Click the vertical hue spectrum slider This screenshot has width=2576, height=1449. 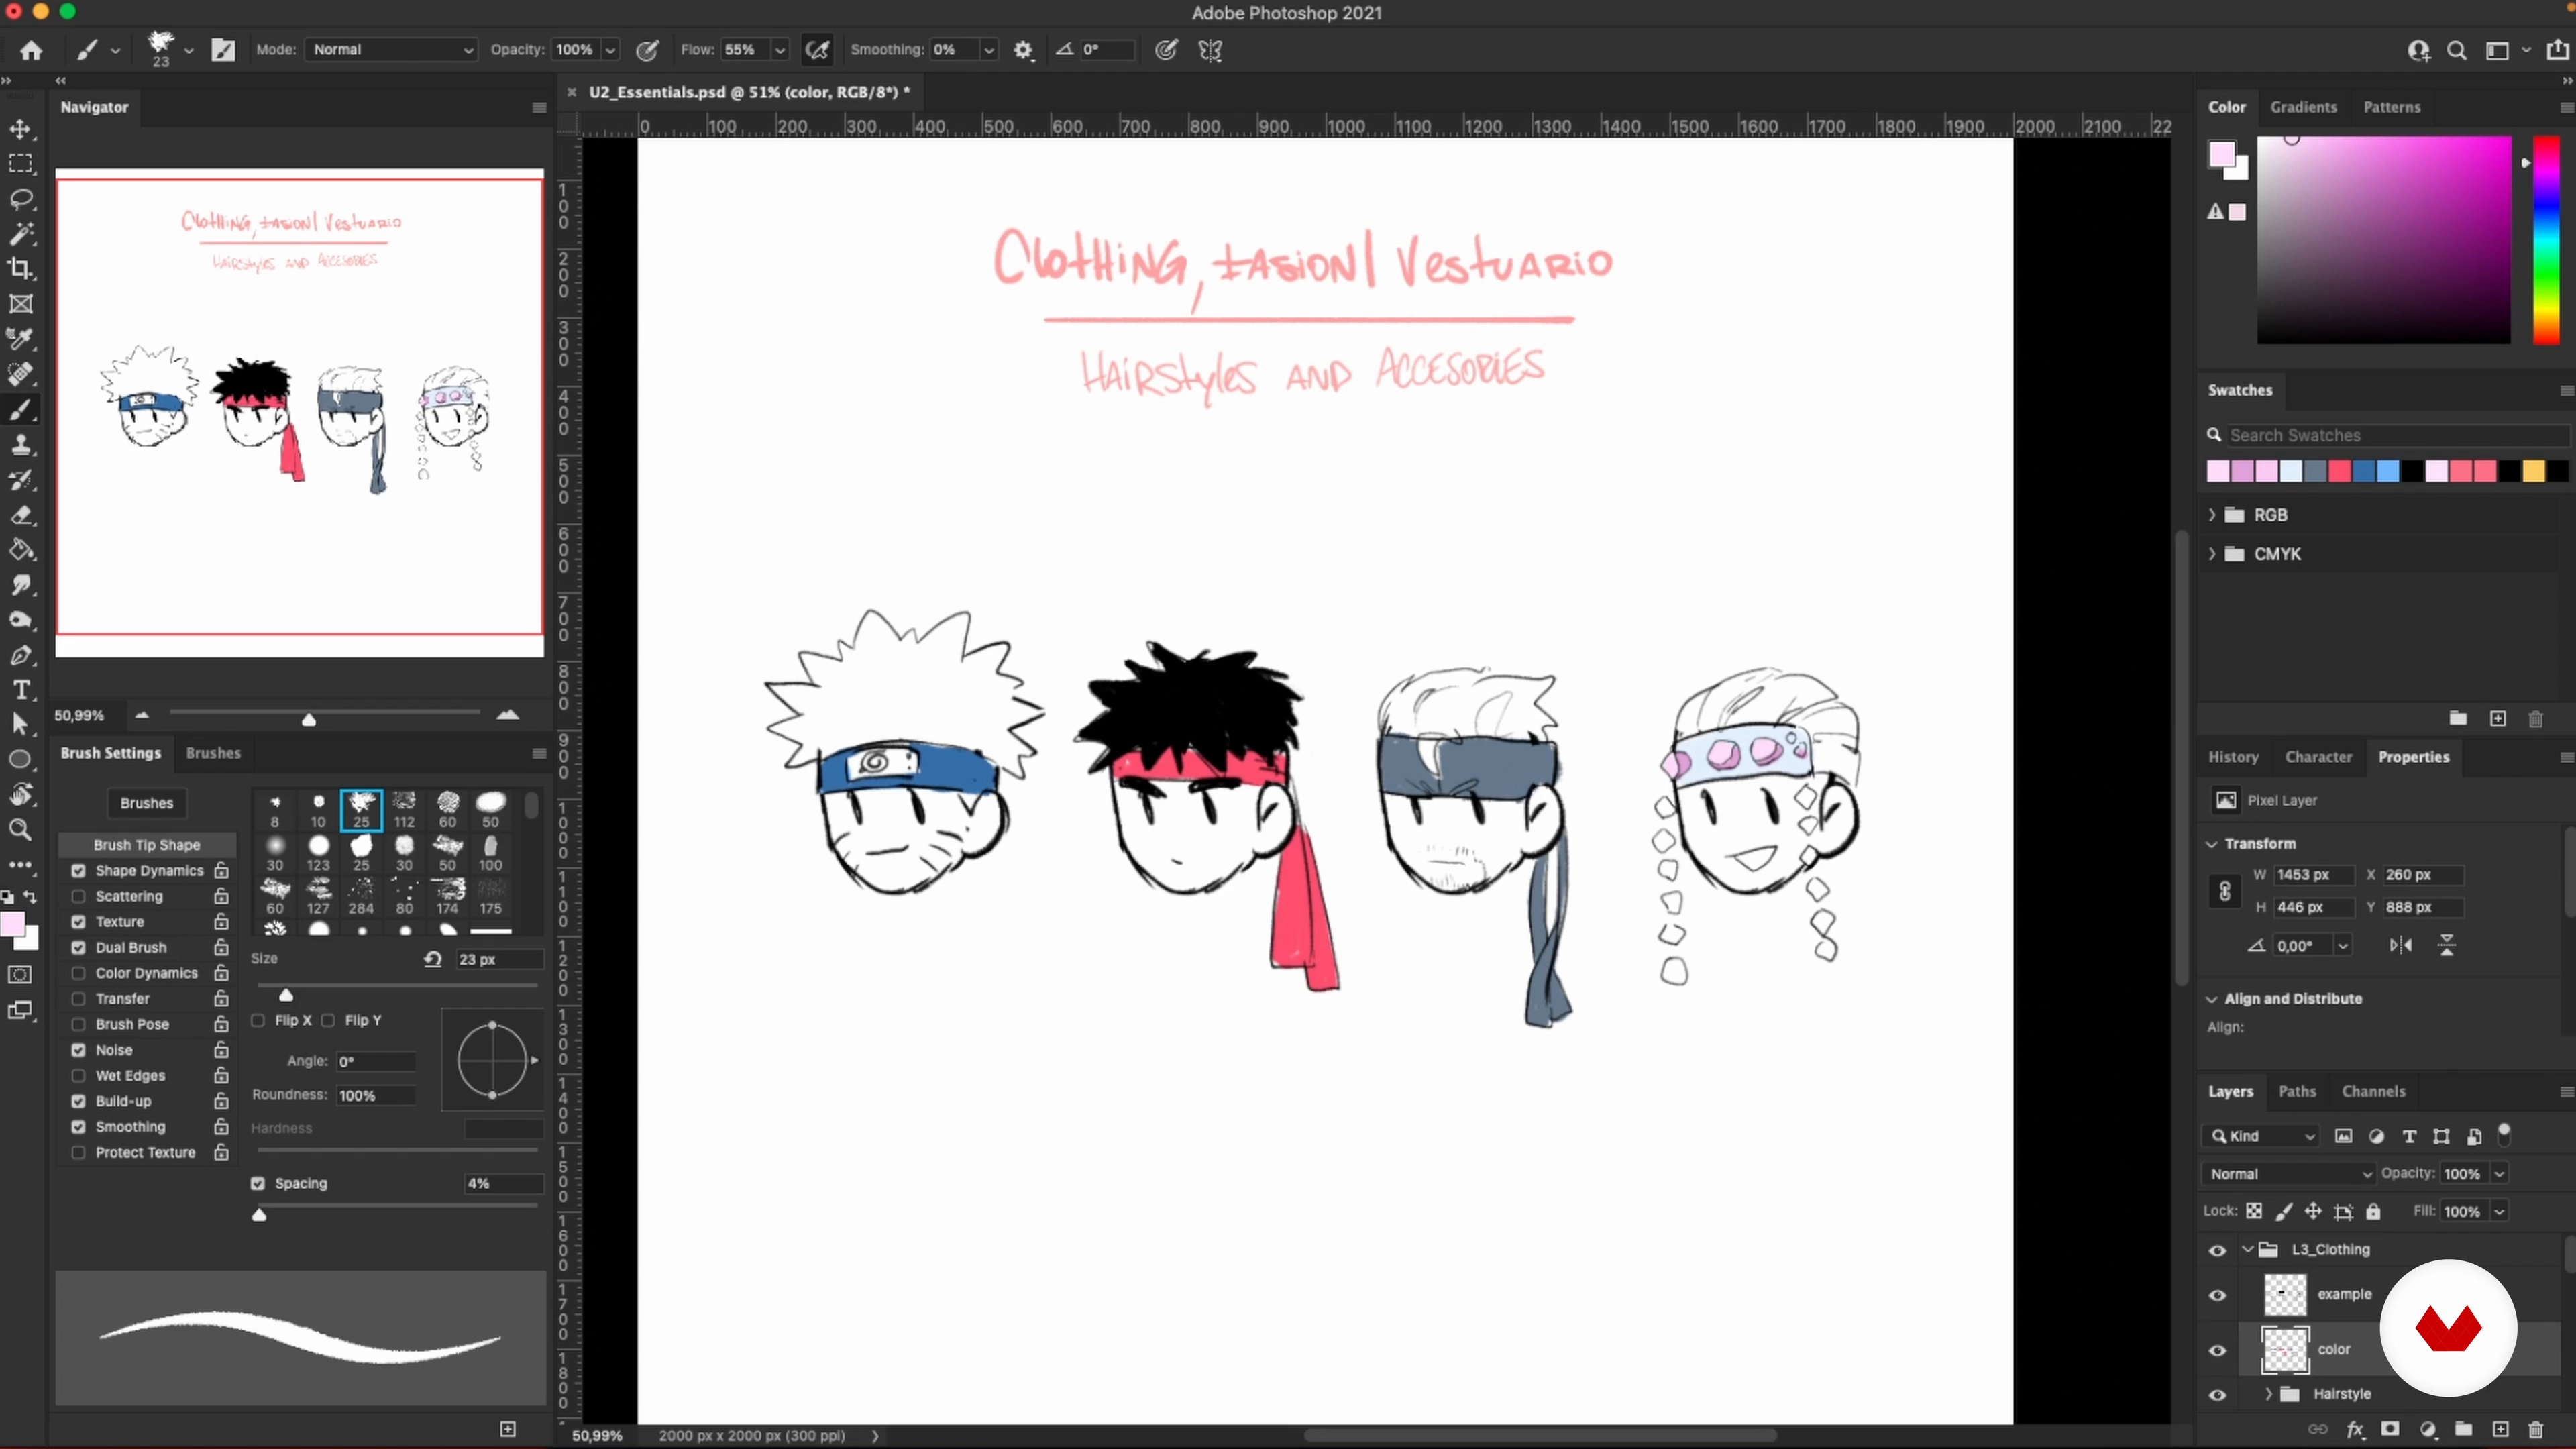click(x=2546, y=240)
